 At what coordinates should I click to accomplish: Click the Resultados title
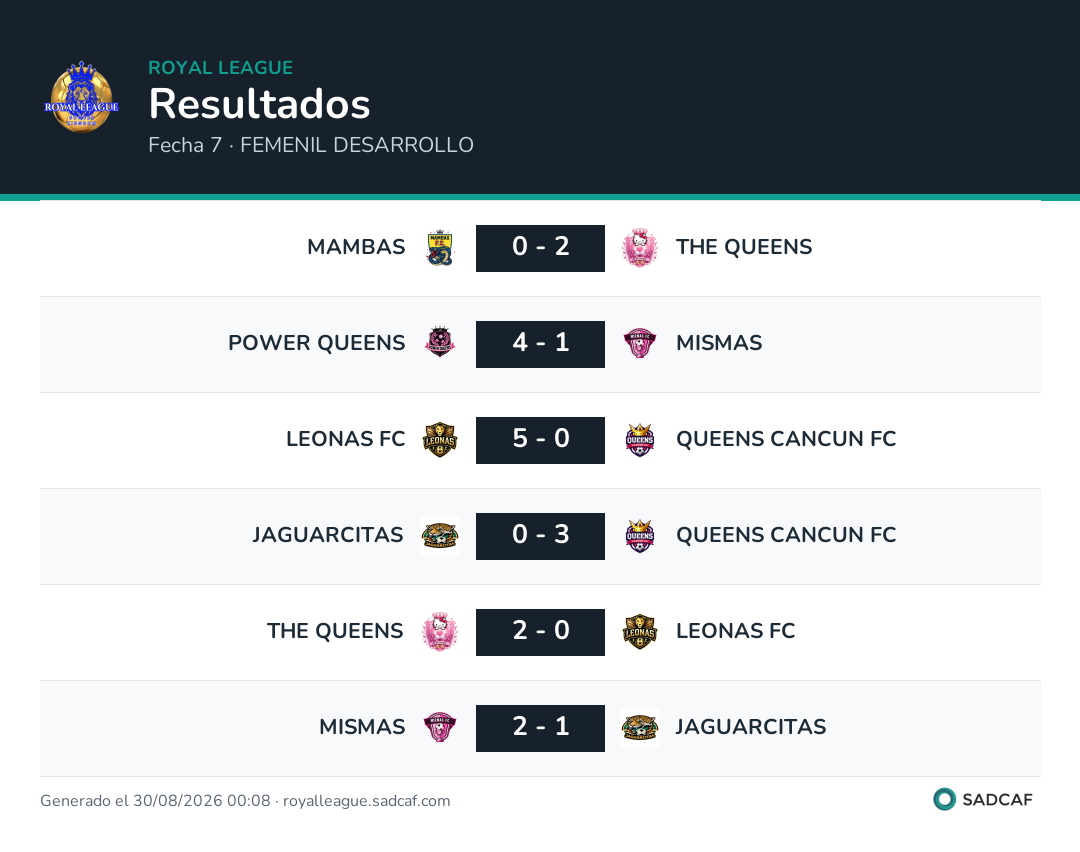click(260, 104)
